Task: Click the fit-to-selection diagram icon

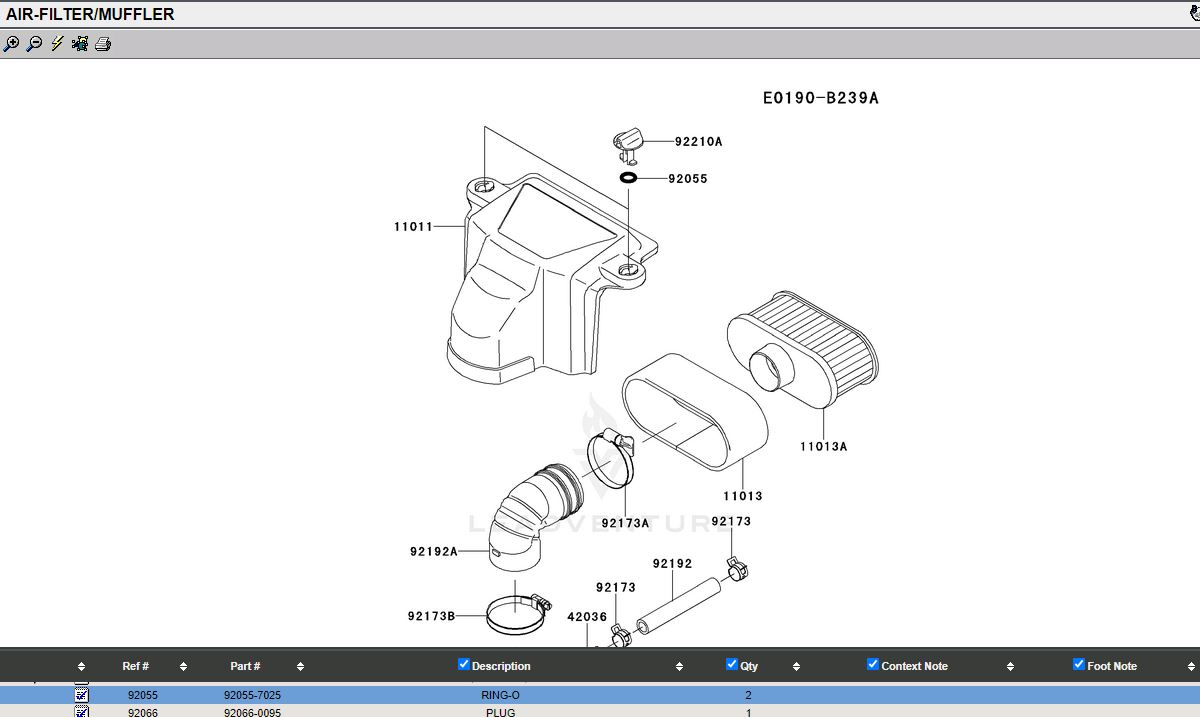Action: [80, 44]
